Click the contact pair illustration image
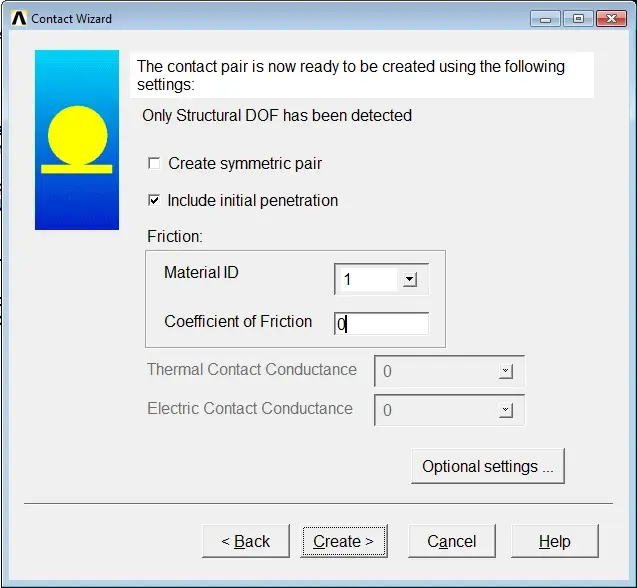Viewport: 637px width, 588px height. click(77, 140)
